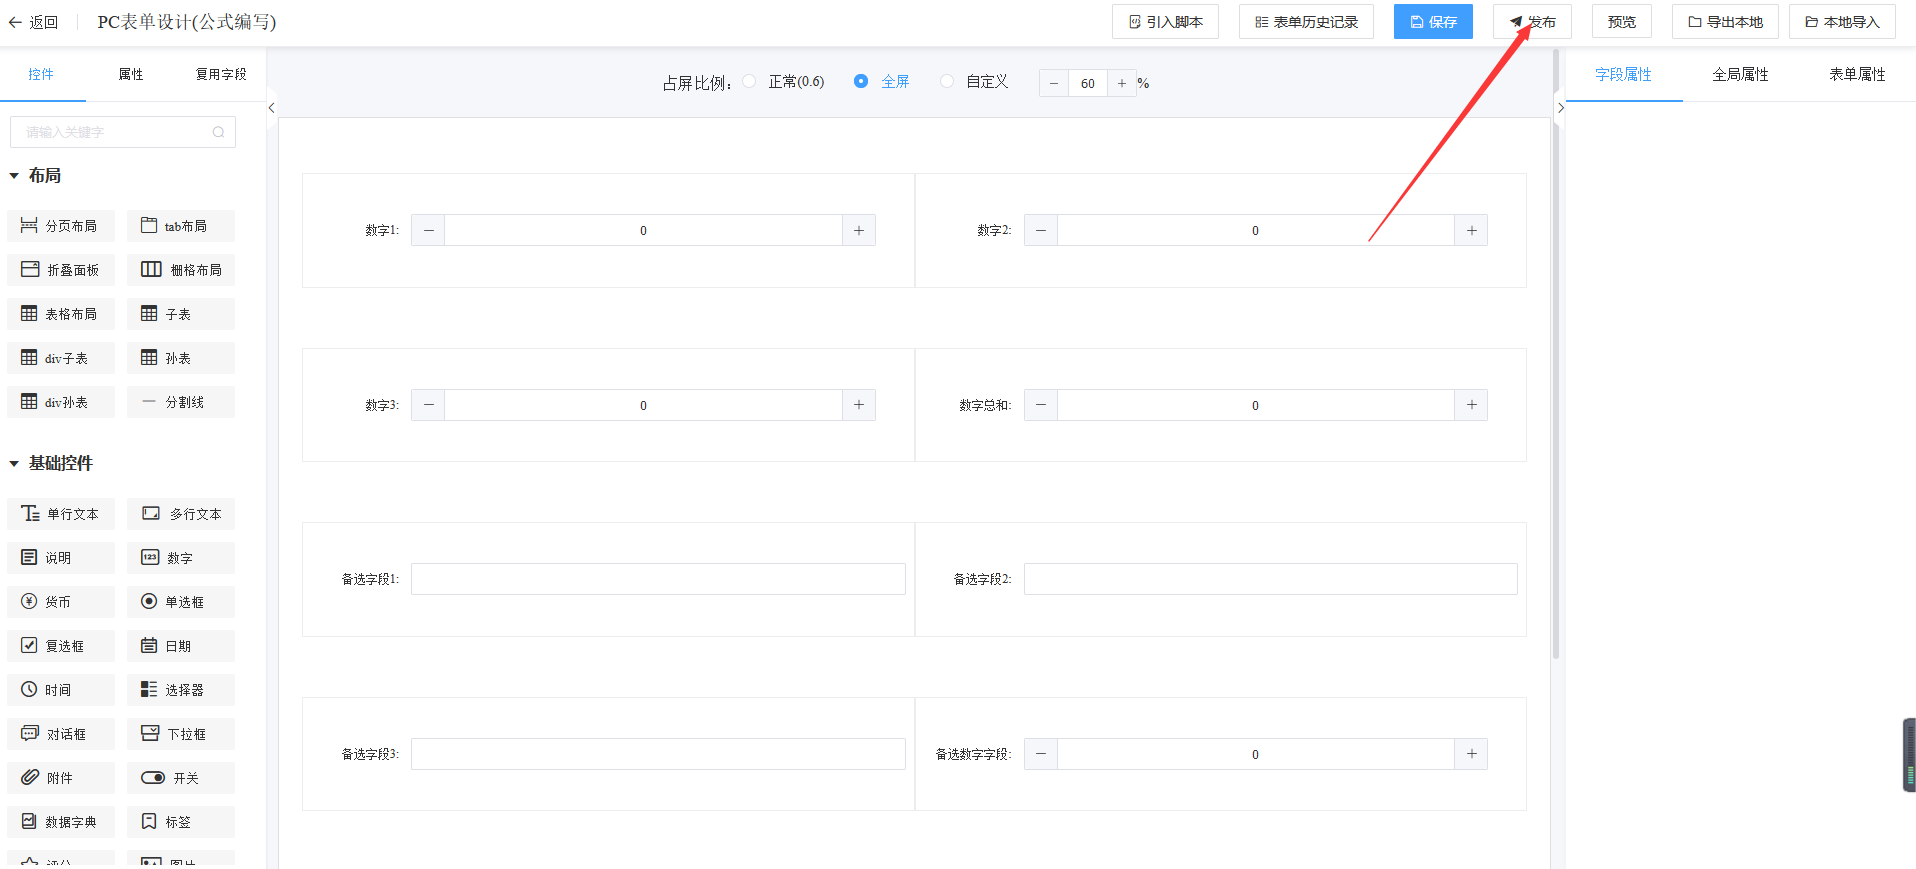Switch to the 控件 tab
1916x869 pixels.
41,74
